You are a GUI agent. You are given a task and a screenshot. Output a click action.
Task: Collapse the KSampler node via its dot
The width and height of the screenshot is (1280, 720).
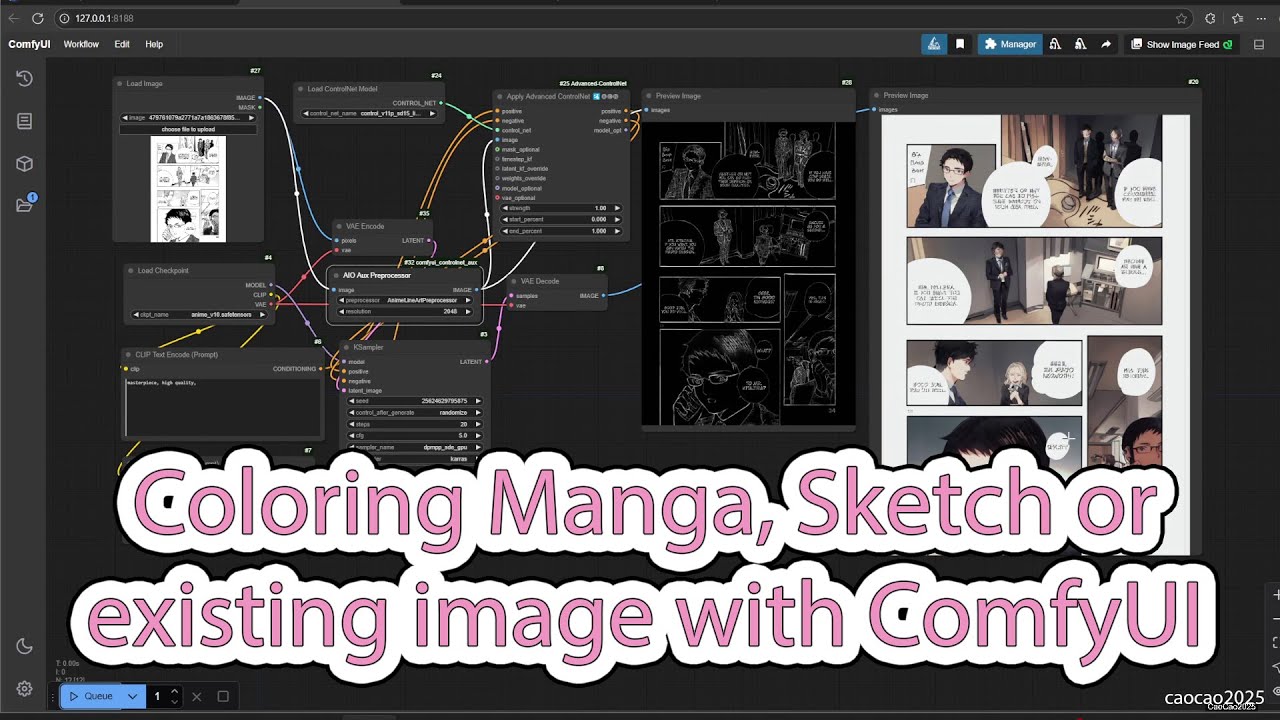click(346, 348)
